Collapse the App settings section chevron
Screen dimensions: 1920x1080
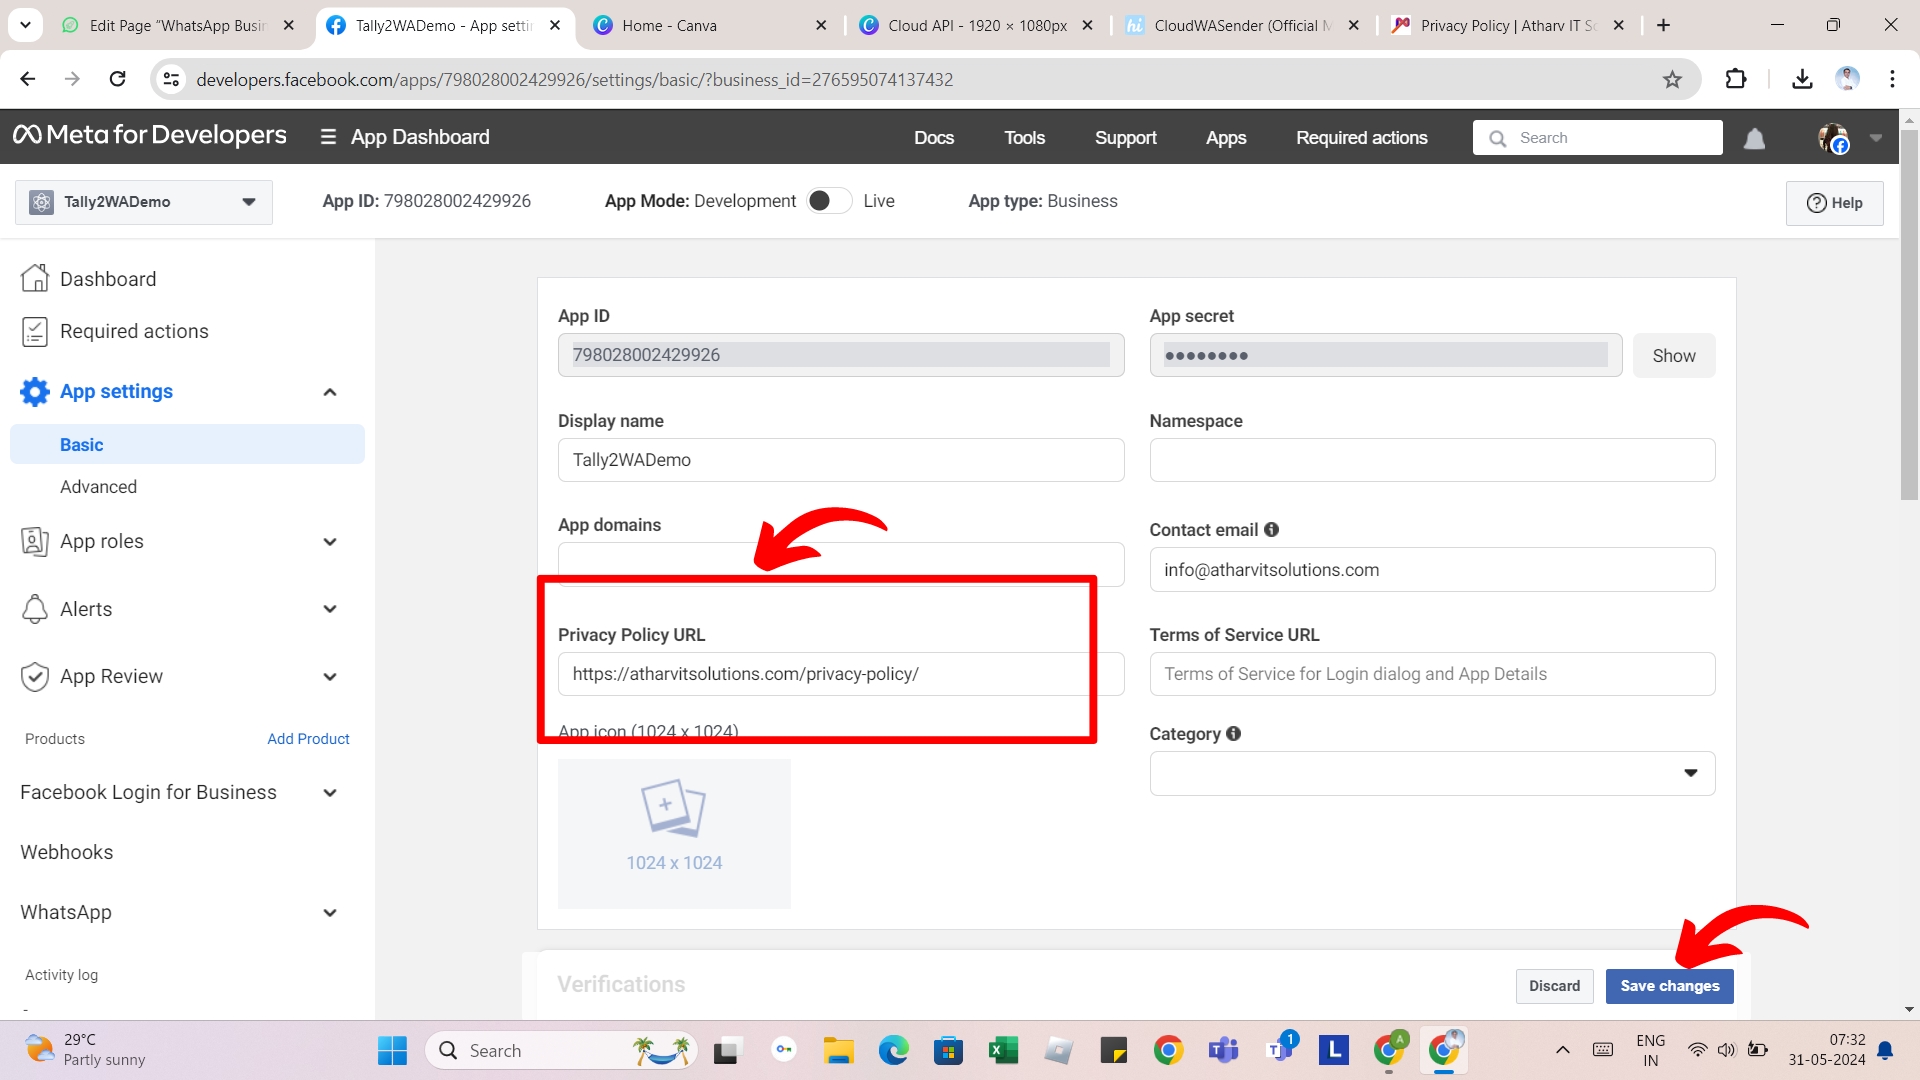pos(330,392)
